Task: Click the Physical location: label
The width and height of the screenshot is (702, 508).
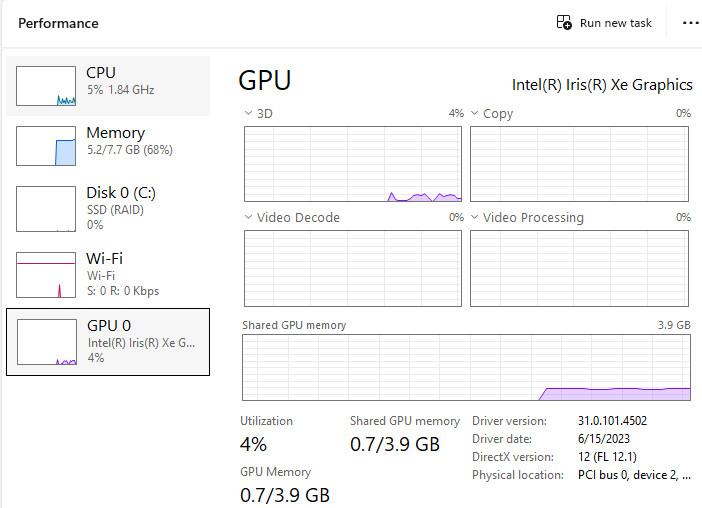Action: coord(518,475)
